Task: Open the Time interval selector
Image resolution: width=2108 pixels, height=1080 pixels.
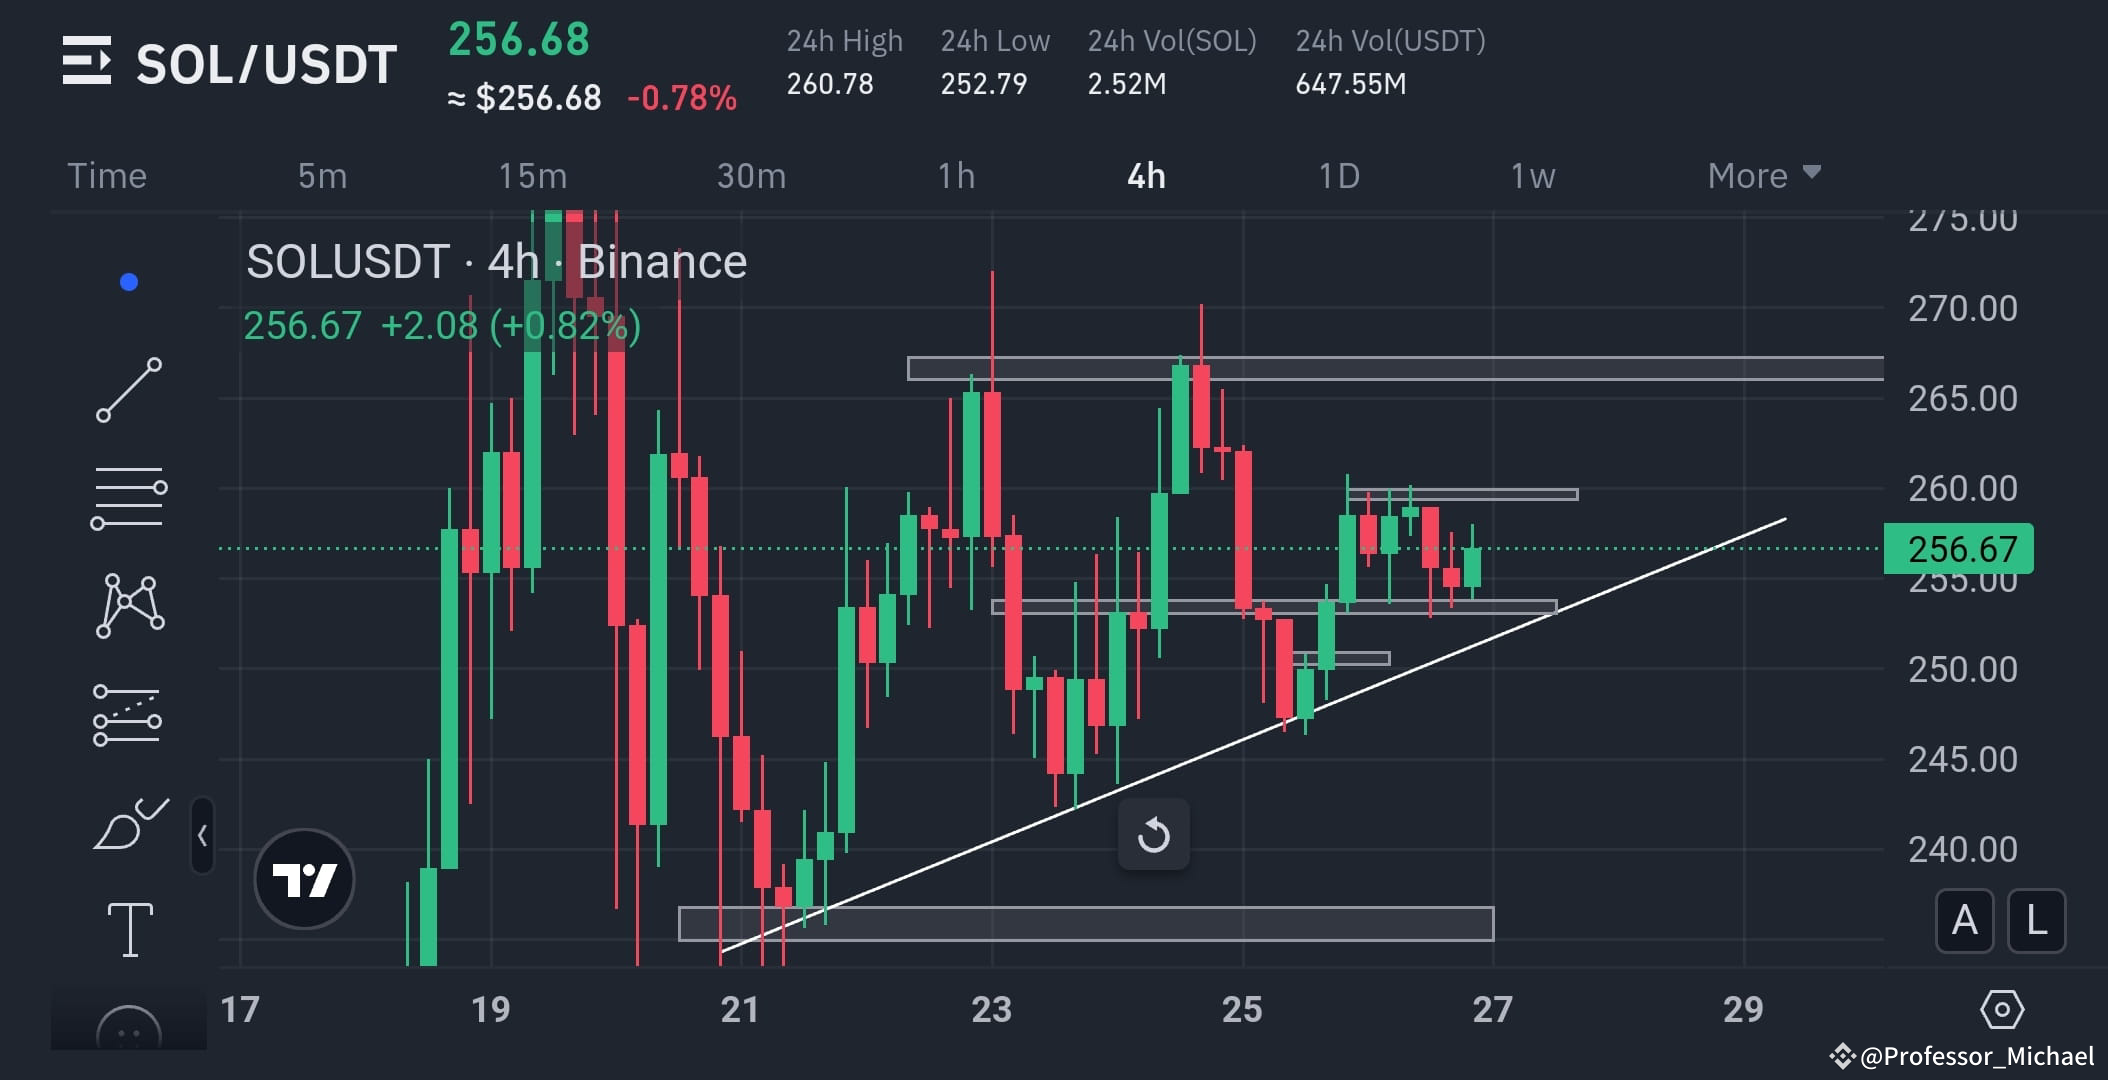Action: pyautogui.click(x=106, y=175)
